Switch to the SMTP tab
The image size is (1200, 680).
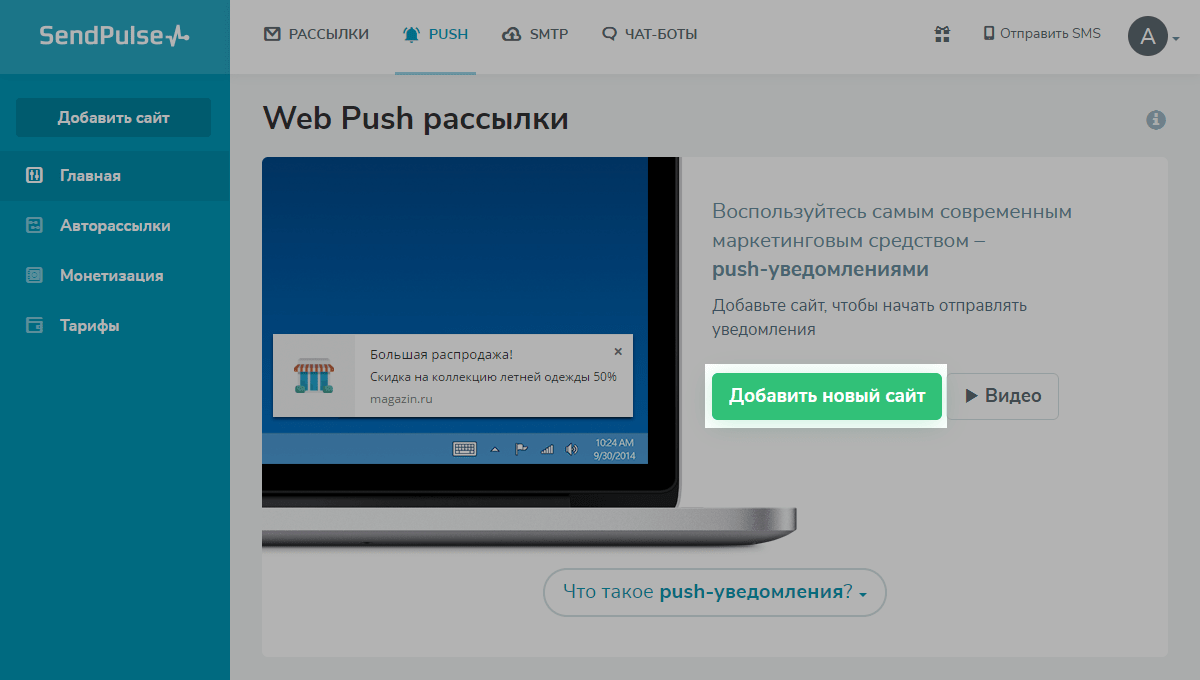point(535,34)
